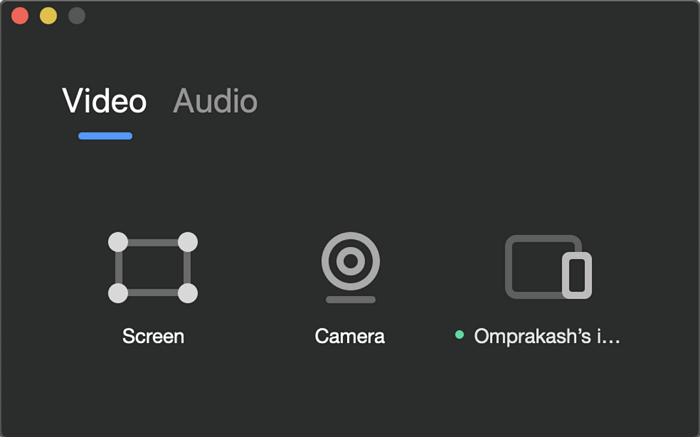Viewport: 700px width, 437px height.
Task: Click the phone shape in device icon
Action: [577, 275]
